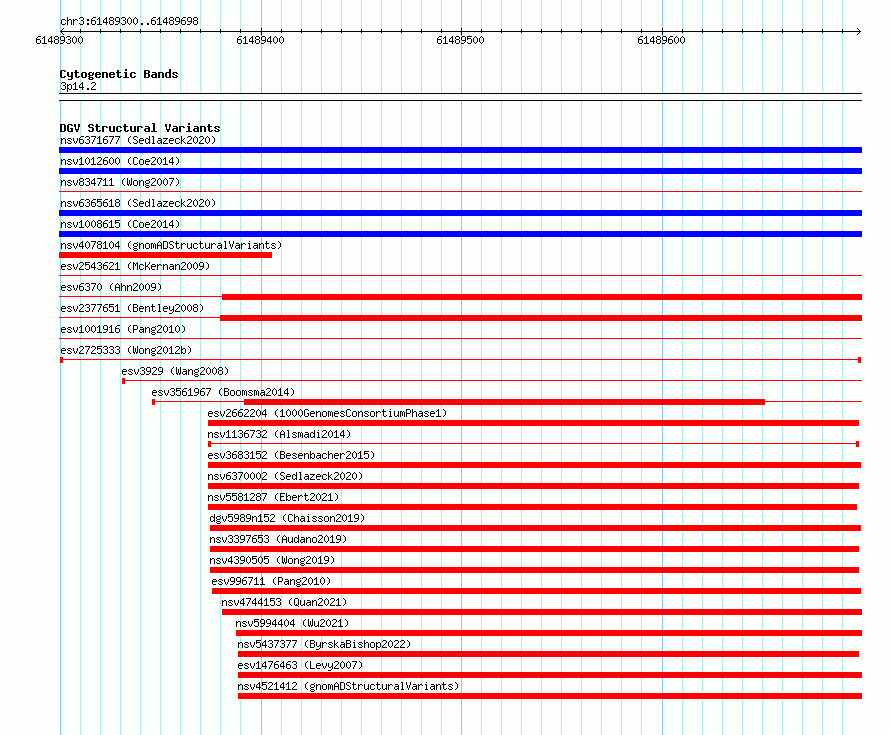Click the nsv3397653 (Audano2019) label

click(278, 539)
